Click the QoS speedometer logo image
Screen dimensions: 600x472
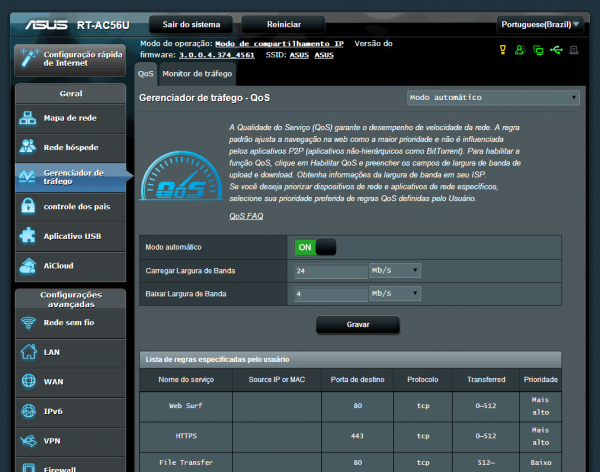pyautogui.click(x=181, y=176)
